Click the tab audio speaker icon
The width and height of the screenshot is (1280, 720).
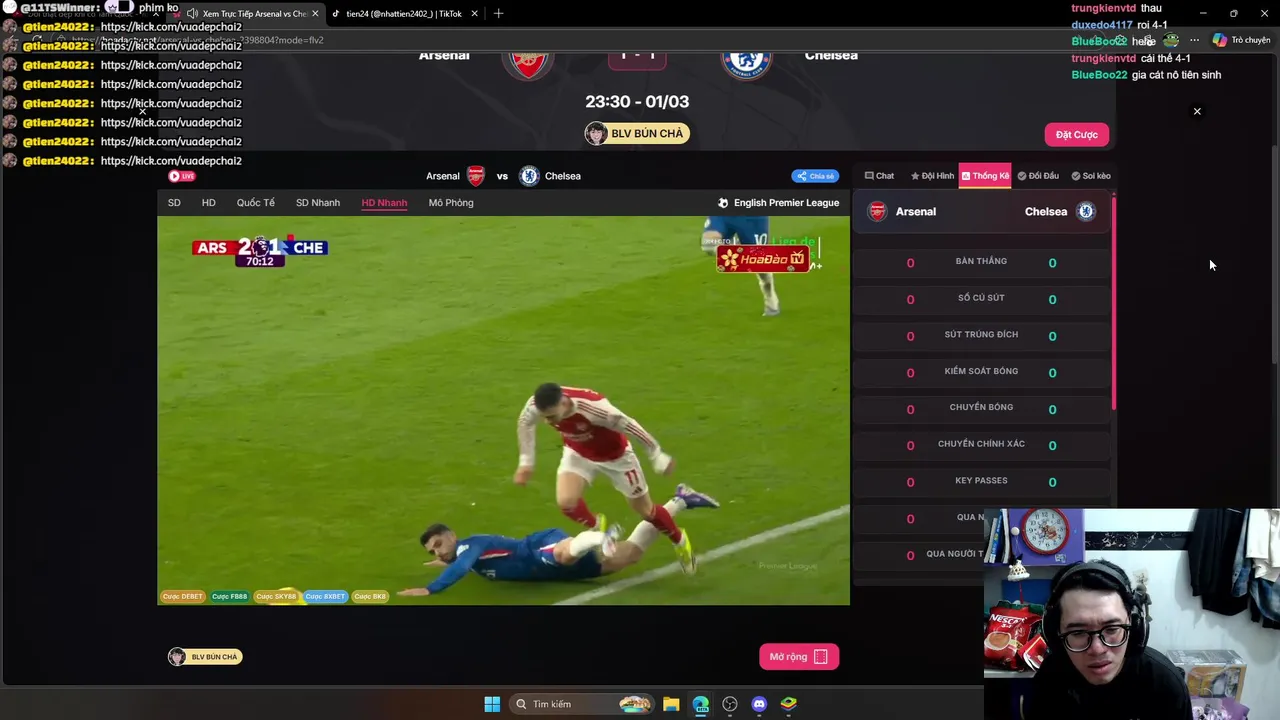tap(191, 14)
